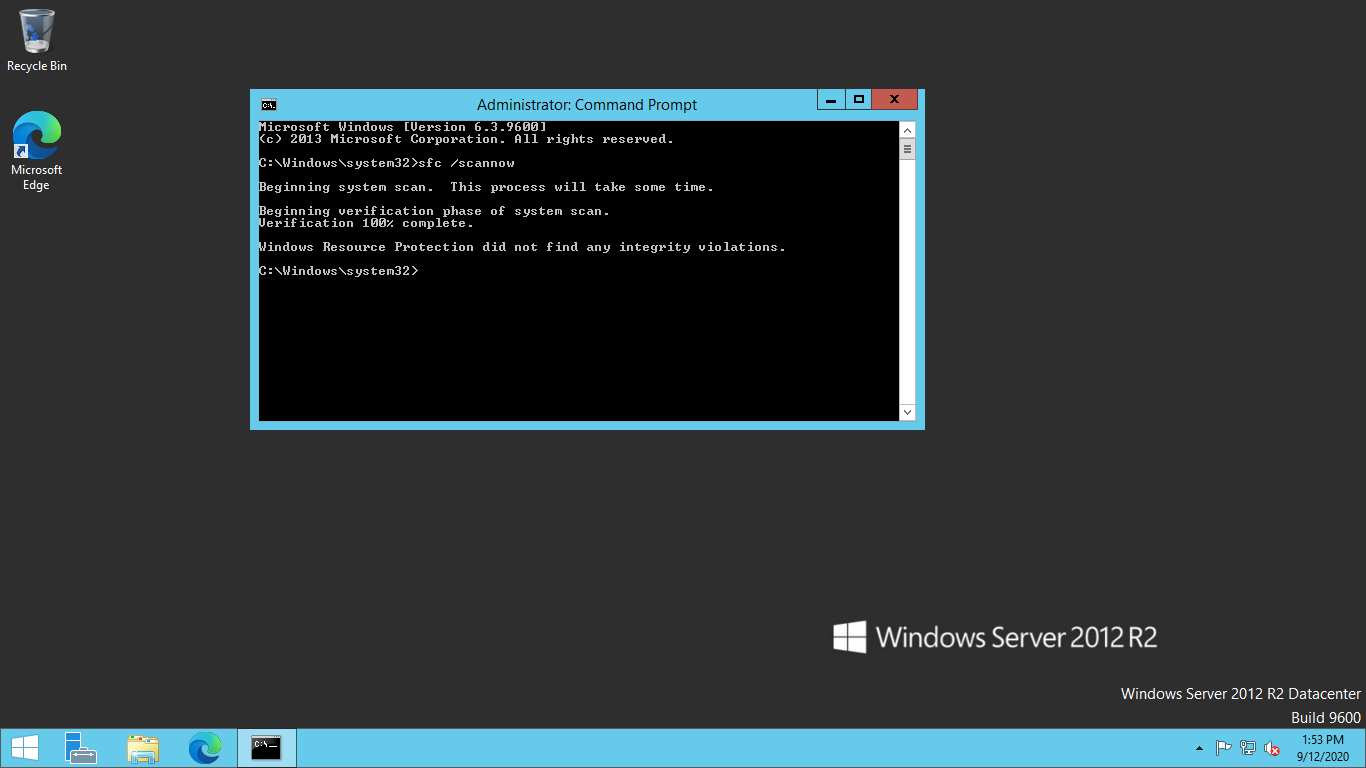Image resolution: width=1366 pixels, height=768 pixels.
Task: Open the Command Prompt title bar system icon
Action: [x=269, y=105]
